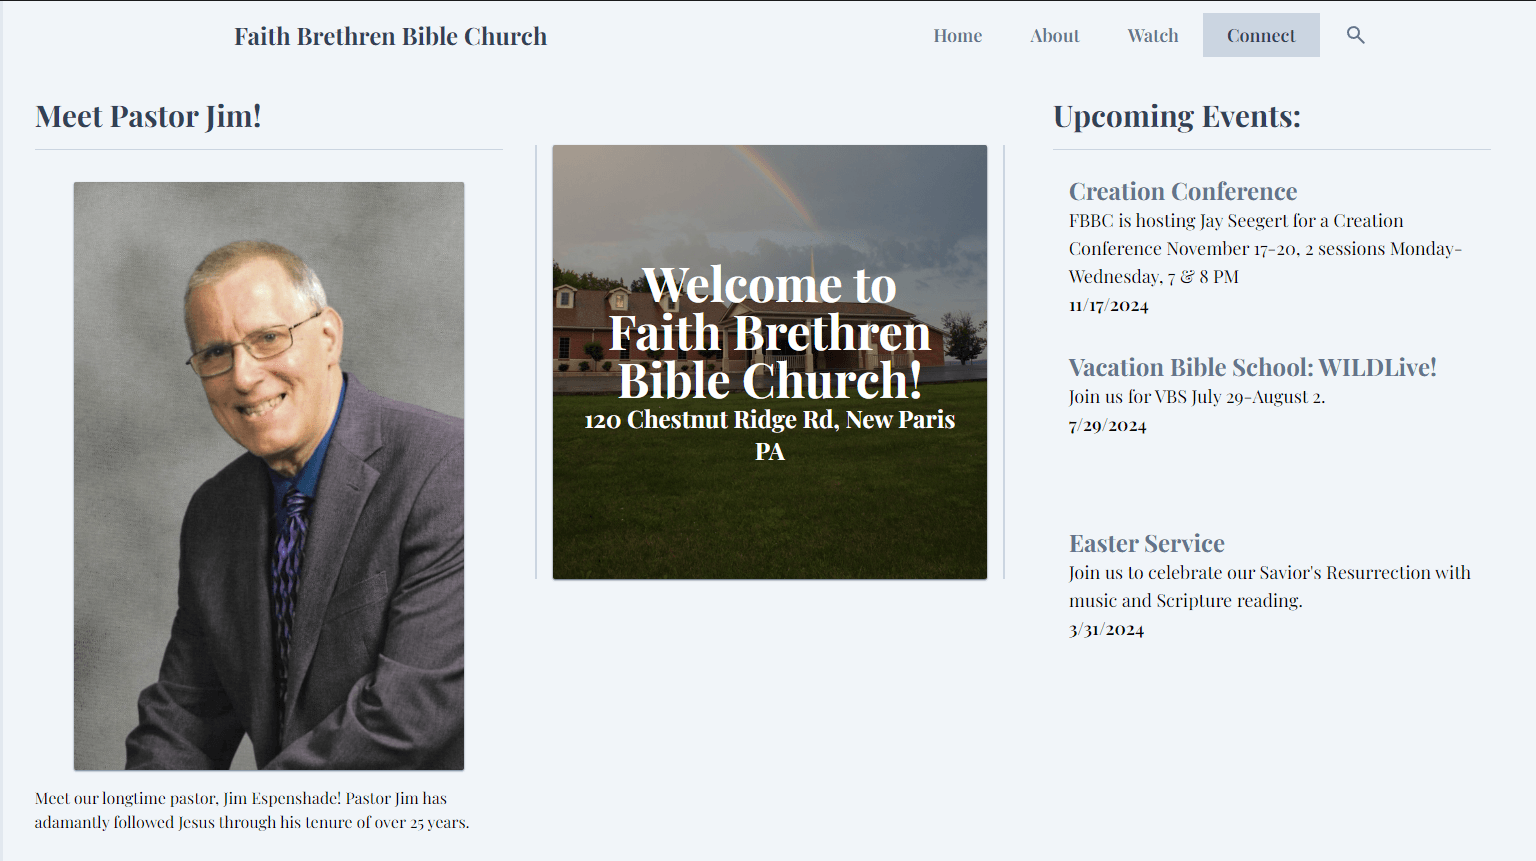The width and height of the screenshot is (1536, 861).
Task: Open the Vacation Bible School: WILDLive! event
Action: click(x=1252, y=367)
